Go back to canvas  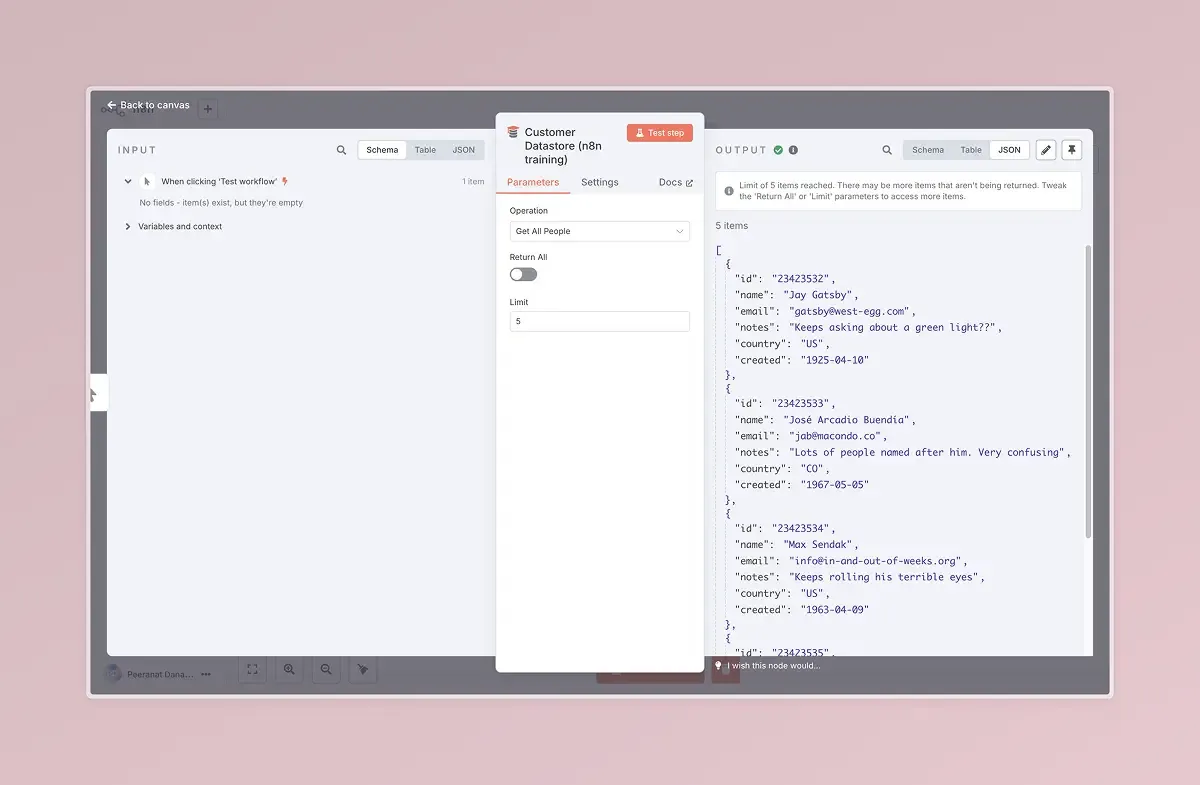click(x=148, y=105)
